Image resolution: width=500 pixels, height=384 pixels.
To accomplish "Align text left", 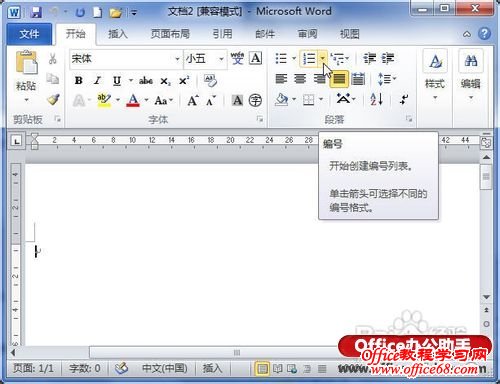I will [281, 79].
